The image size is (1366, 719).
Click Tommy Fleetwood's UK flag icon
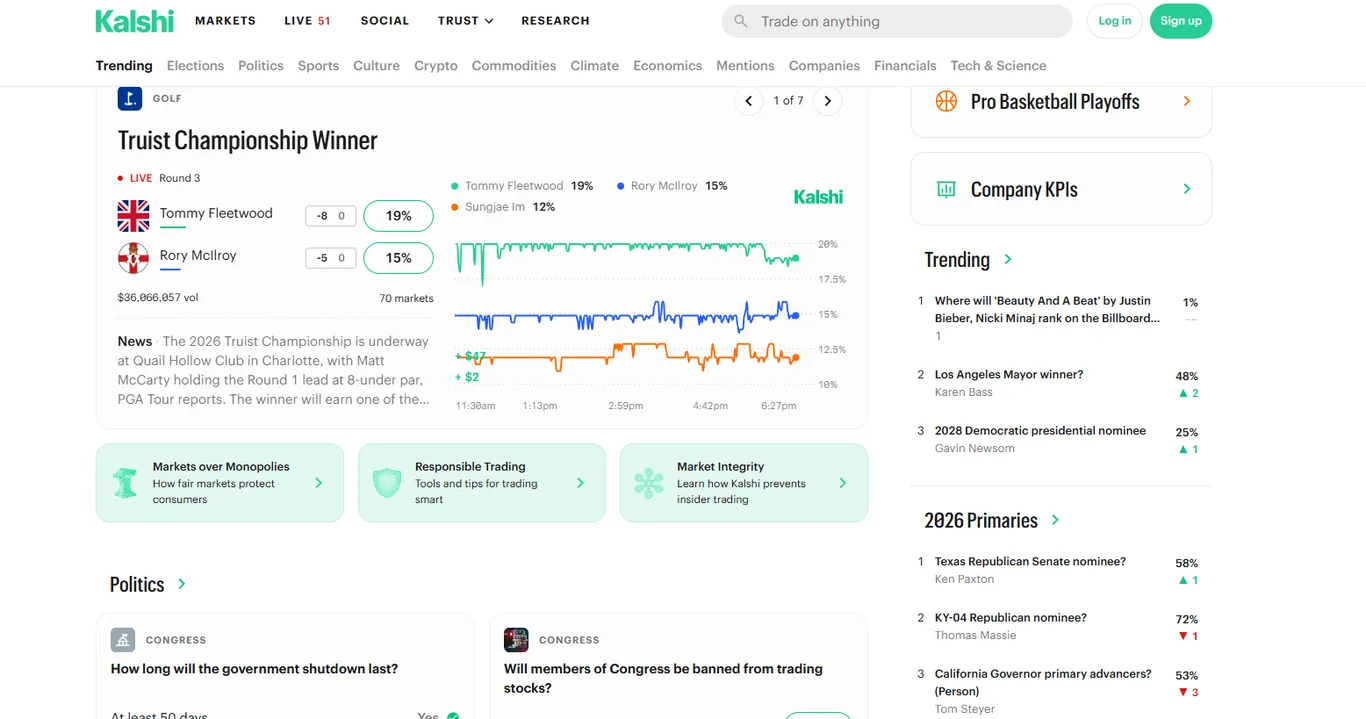(133, 215)
